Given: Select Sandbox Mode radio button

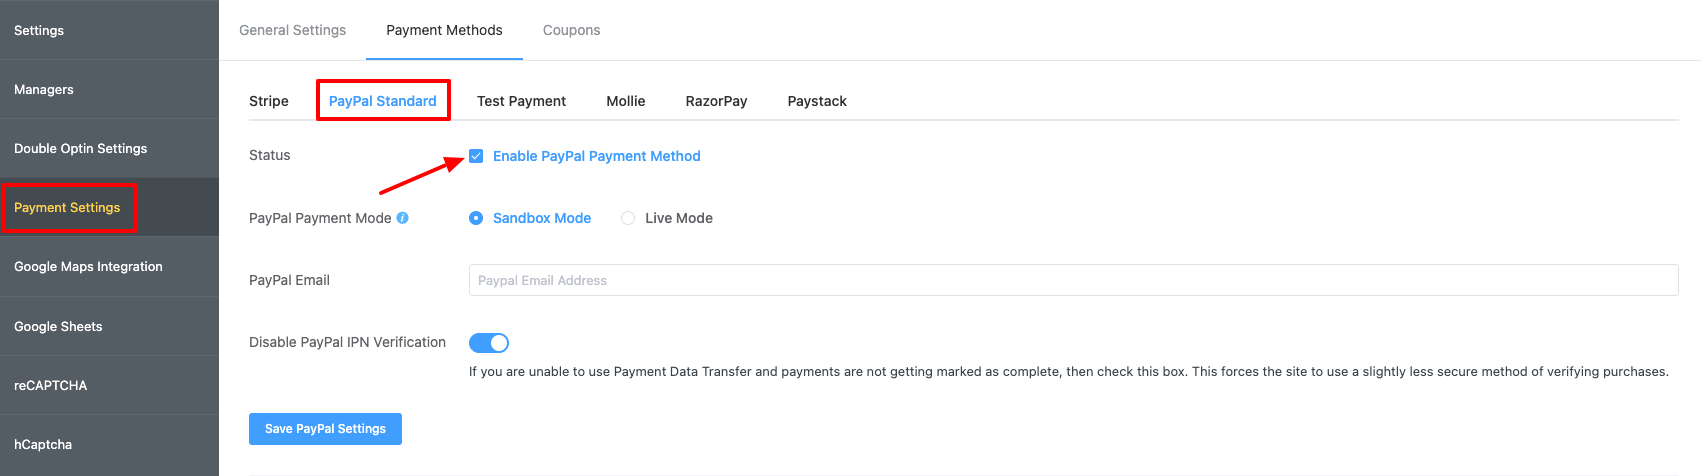Looking at the screenshot, I should (476, 218).
